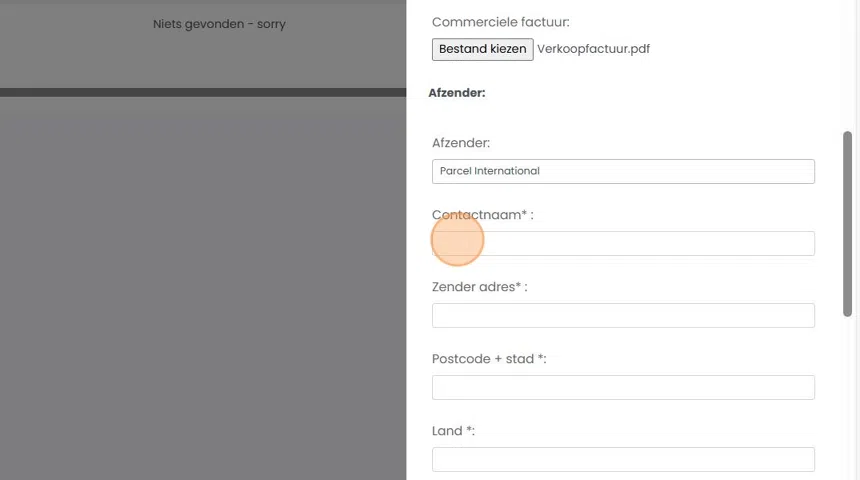
Task: Click the "Commerciele factuur:" label
Action: pyautogui.click(x=500, y=22)
